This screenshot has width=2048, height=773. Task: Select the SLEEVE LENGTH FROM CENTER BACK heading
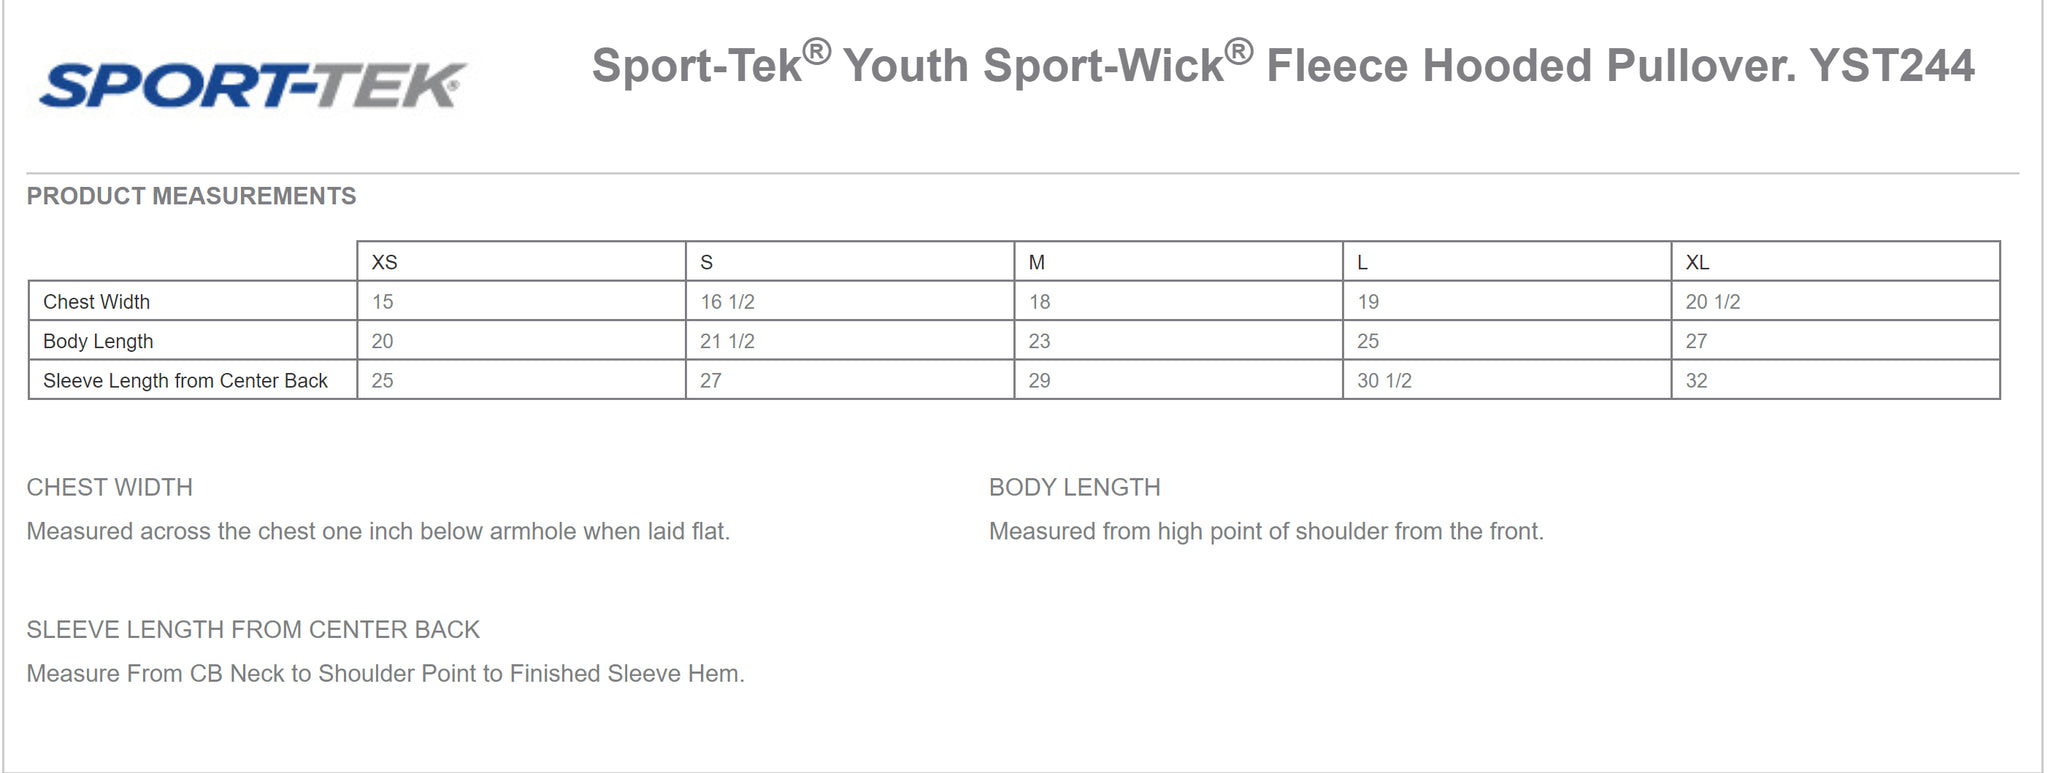click(253, 629)
